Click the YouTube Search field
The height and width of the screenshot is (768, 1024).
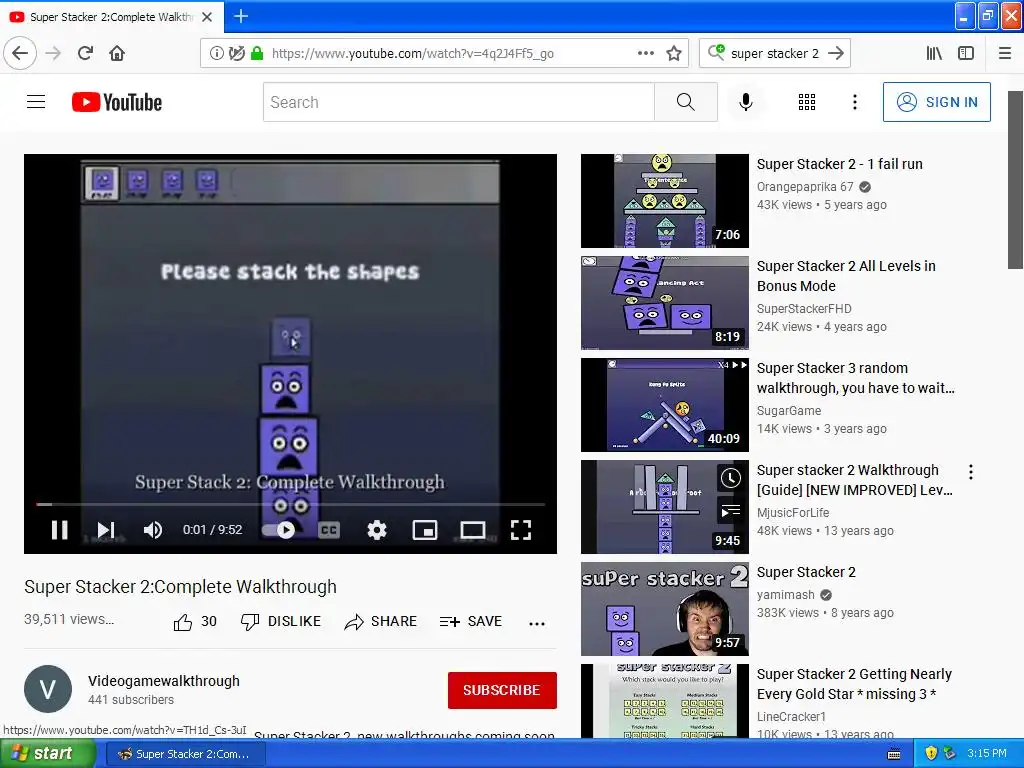458,102
